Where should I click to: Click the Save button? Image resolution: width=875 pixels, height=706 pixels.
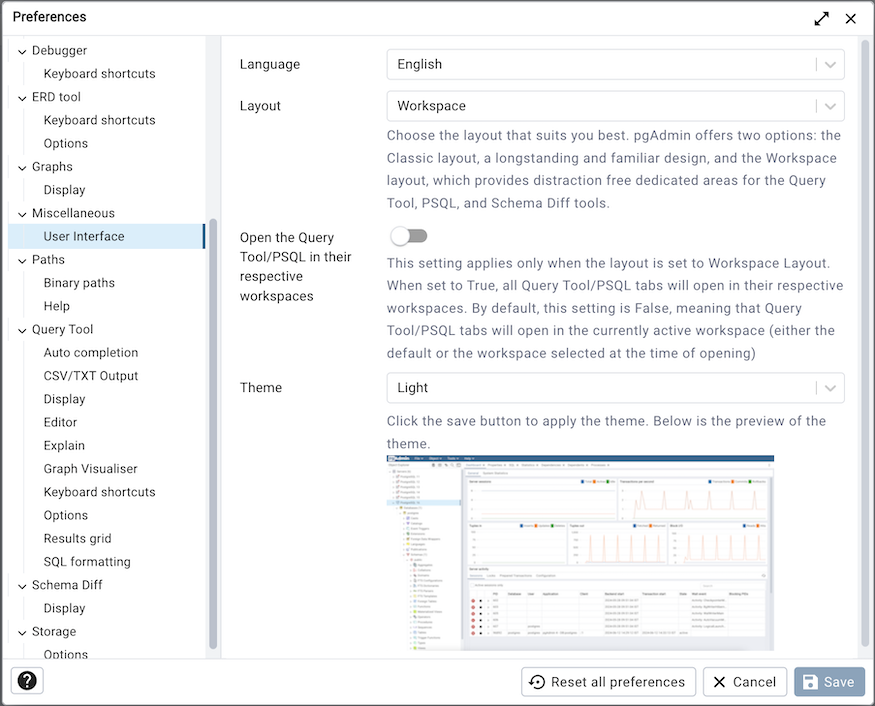[x=829, y=682]
